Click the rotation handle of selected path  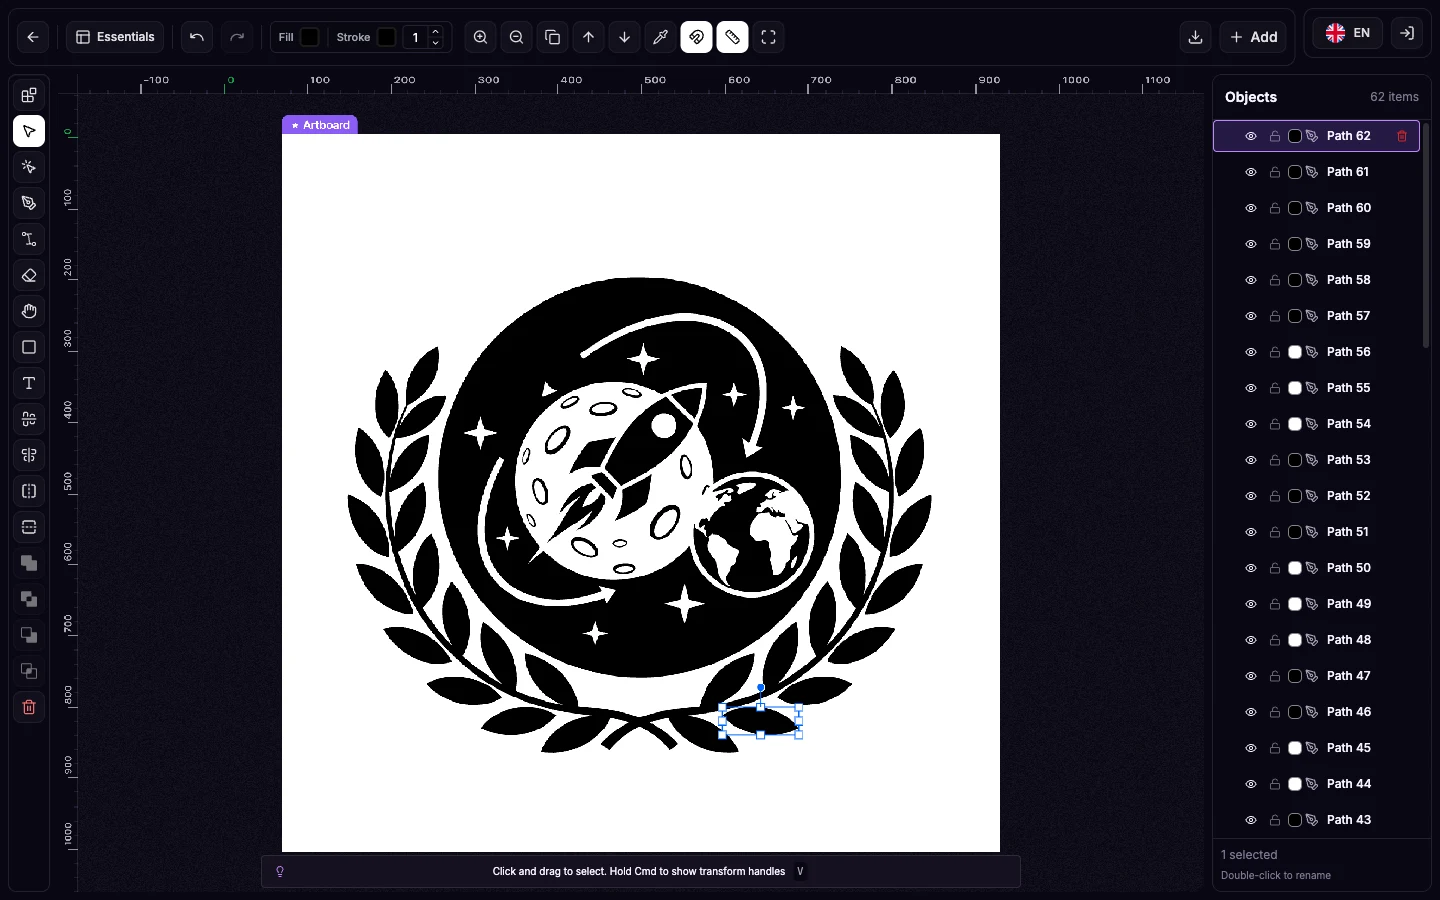761,688
